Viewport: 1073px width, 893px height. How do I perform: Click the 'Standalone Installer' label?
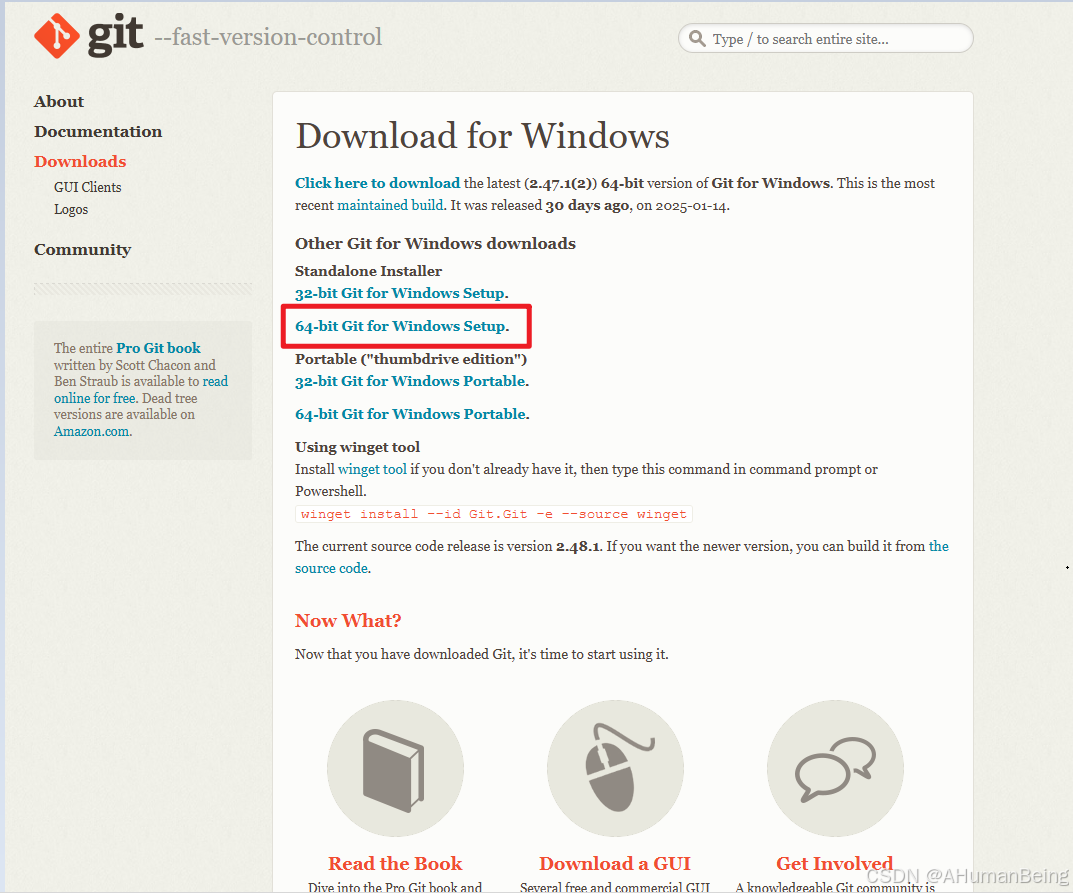tap(368, 271)
